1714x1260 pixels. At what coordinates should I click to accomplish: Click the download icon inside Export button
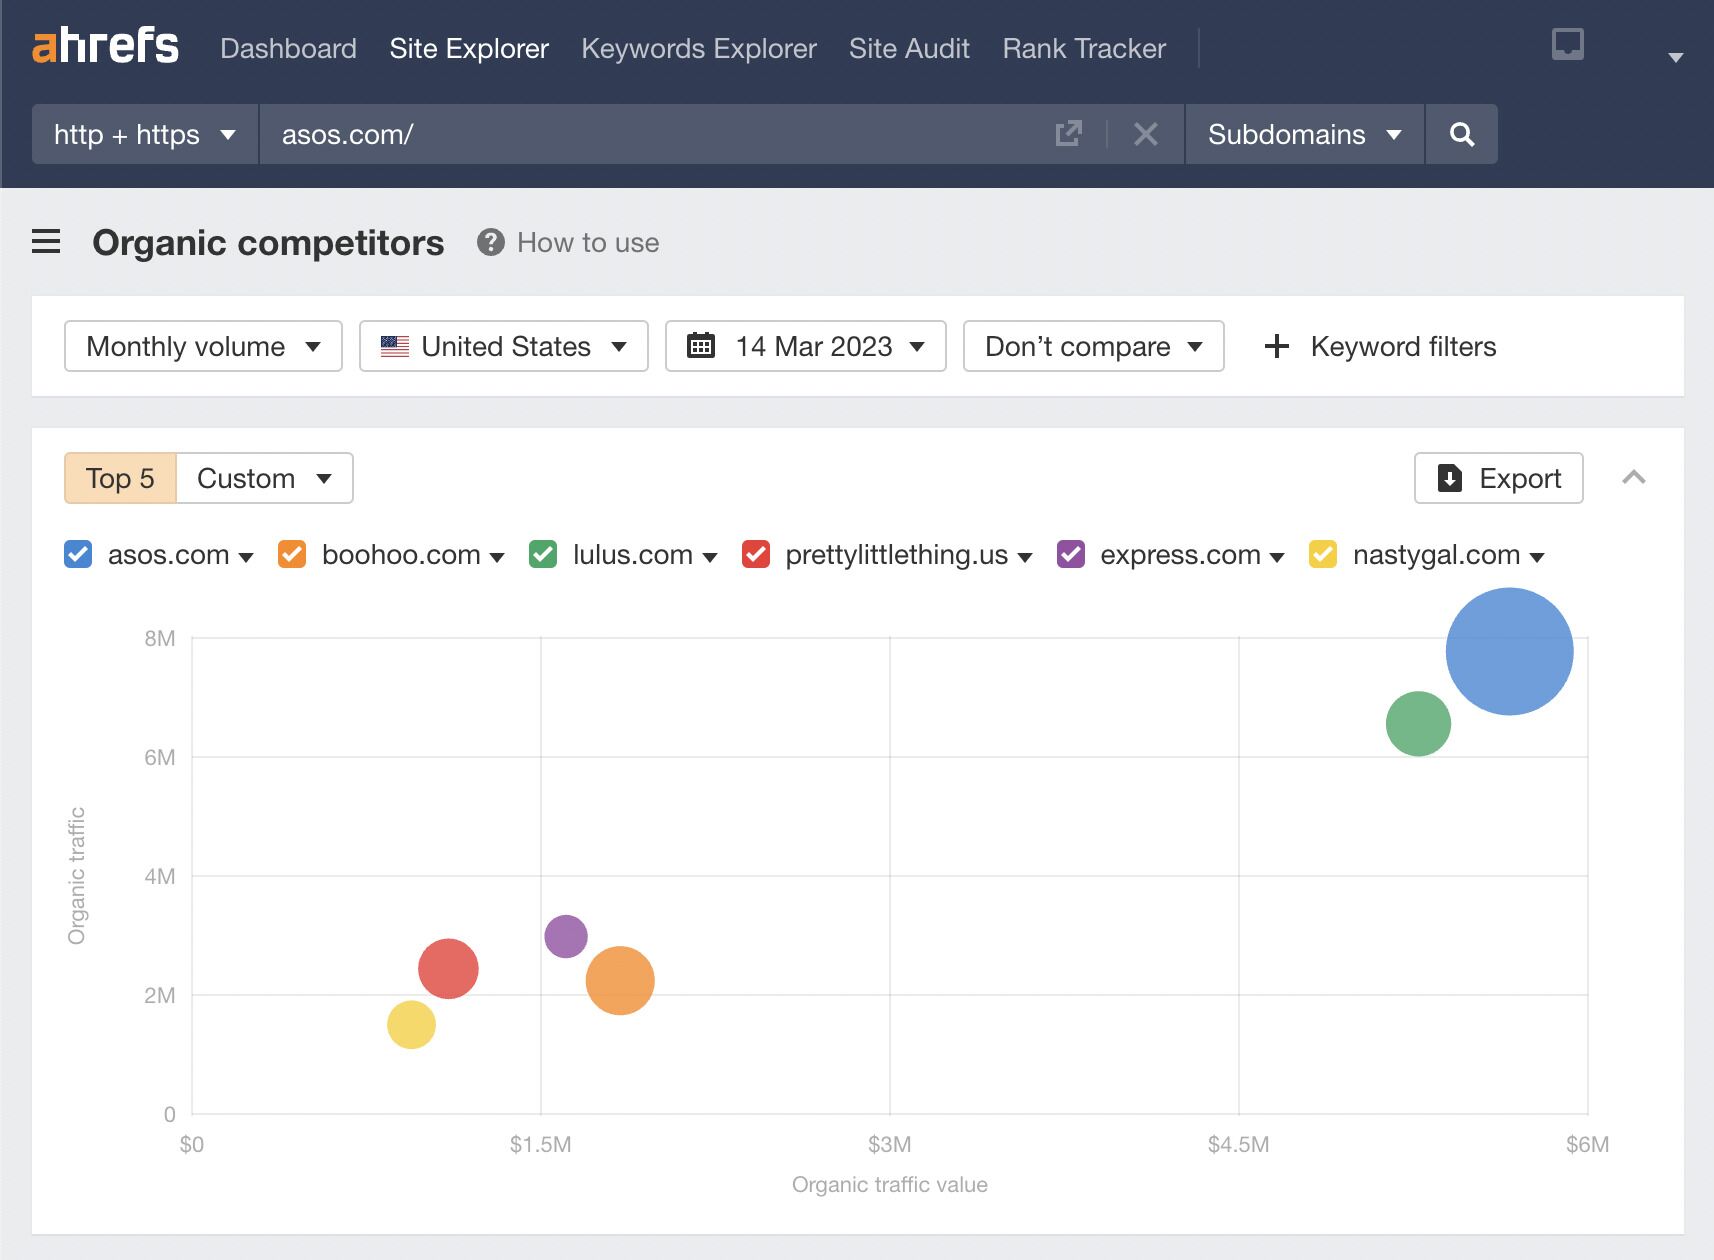[1448, 478]
